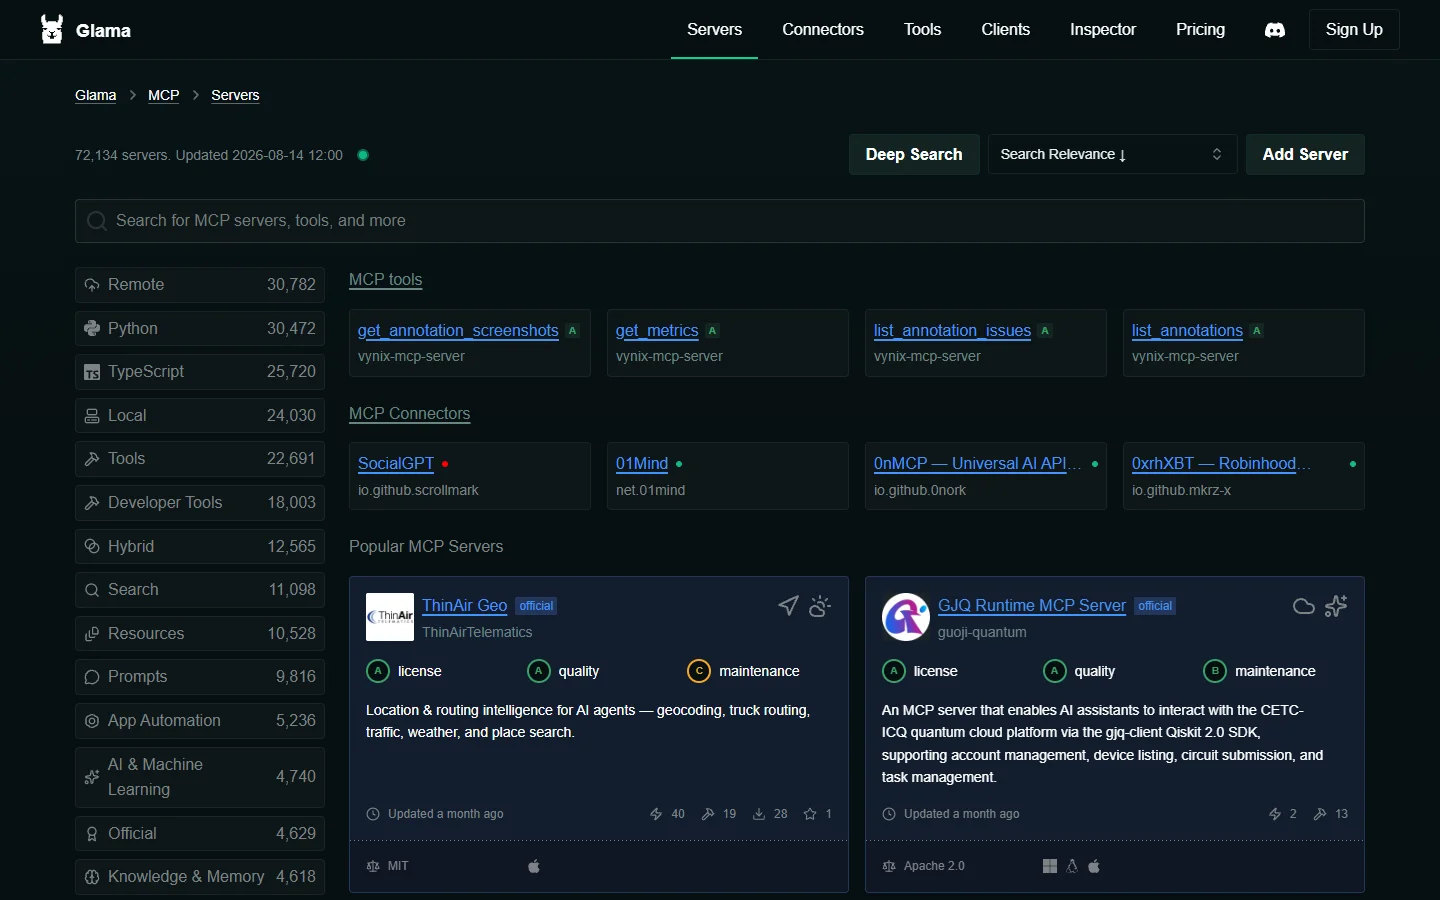Select the Resources filter icon
This screenshot has width=1440, height=900.
click(92, 634)
